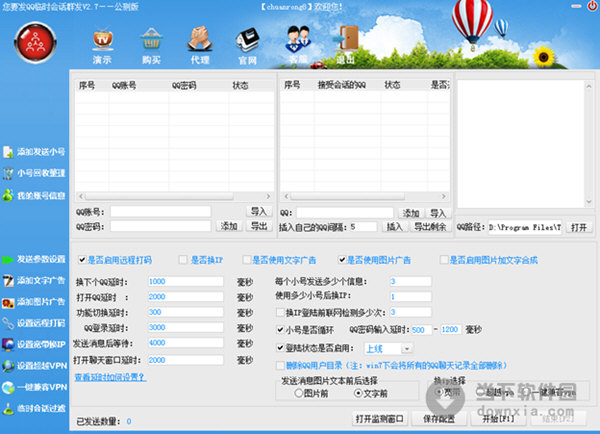The height and width of the screenshot is (434, 600).
Task: Click right scroll arrow of 接受会话的QQ list
Action: [x=443, y=196]
